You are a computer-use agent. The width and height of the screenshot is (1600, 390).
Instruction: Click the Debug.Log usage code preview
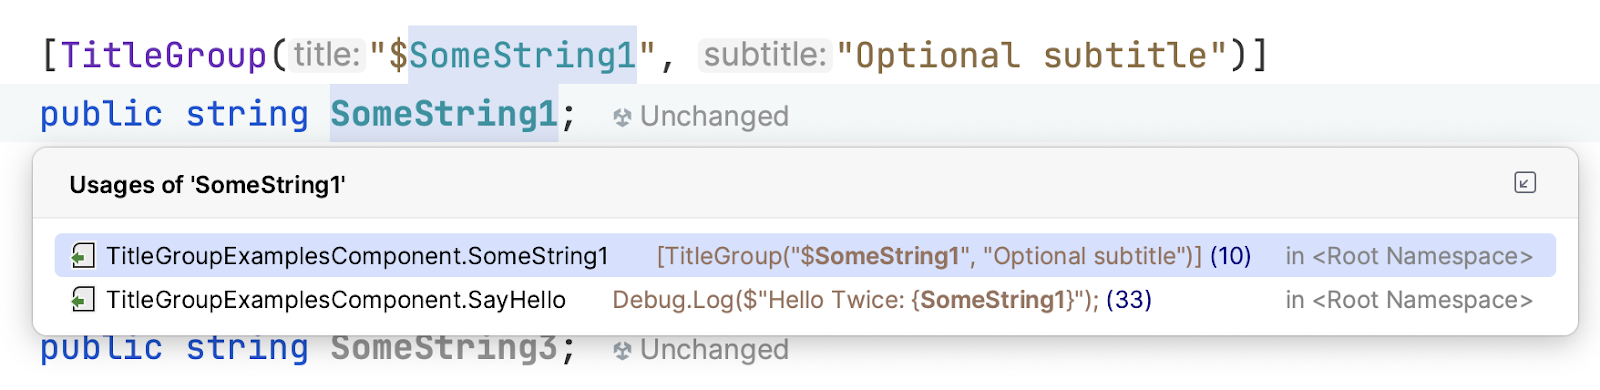click(x=856, y=300)
